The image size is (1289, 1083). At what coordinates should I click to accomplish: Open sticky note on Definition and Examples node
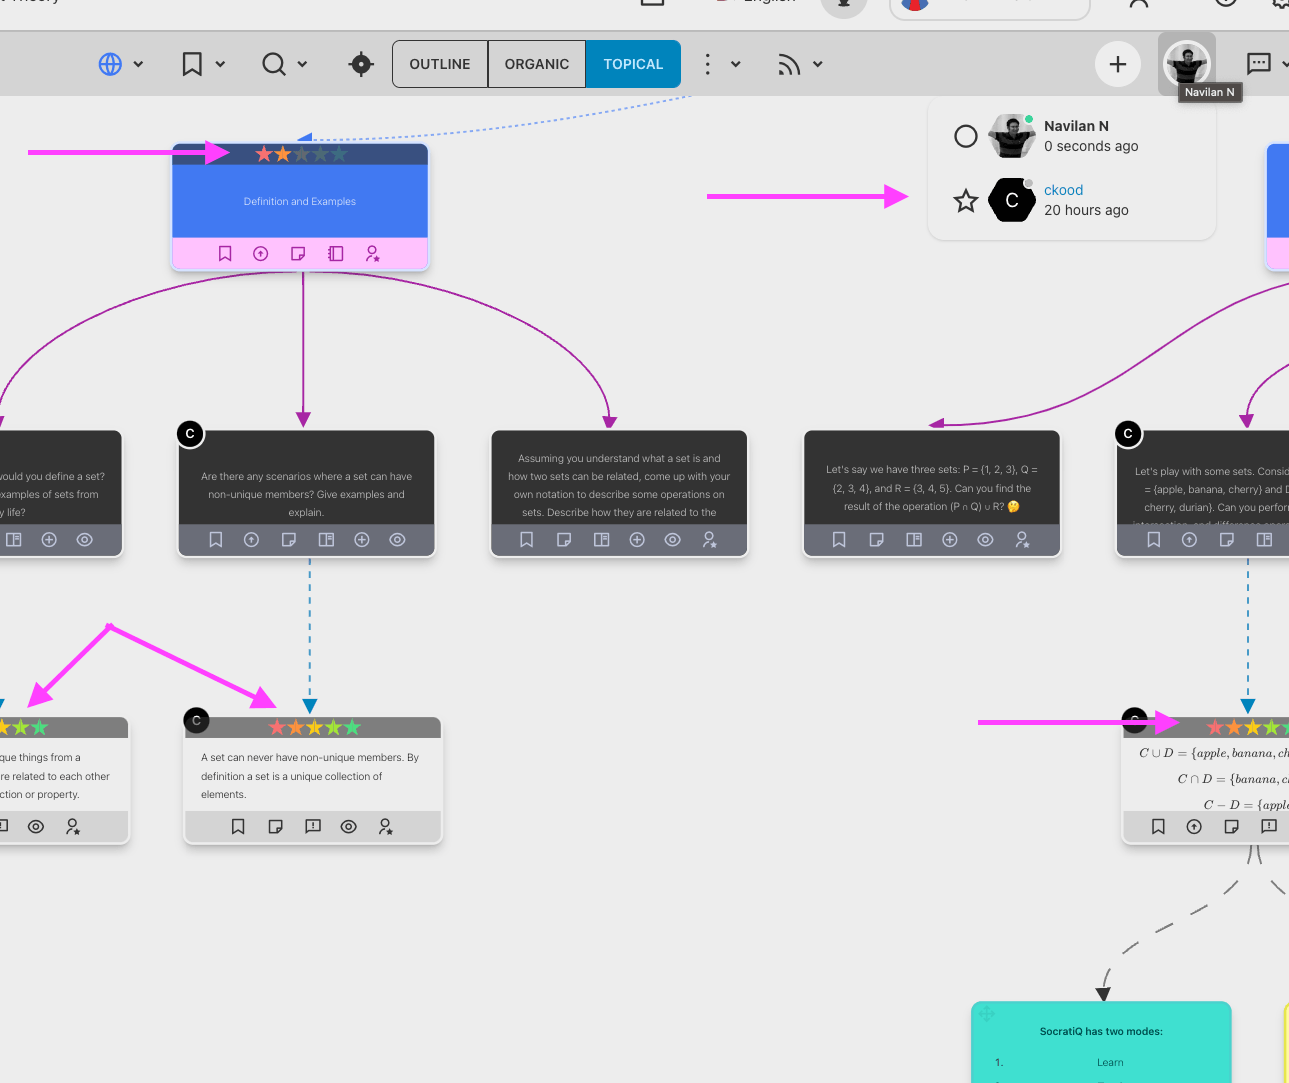click(298, 254)
